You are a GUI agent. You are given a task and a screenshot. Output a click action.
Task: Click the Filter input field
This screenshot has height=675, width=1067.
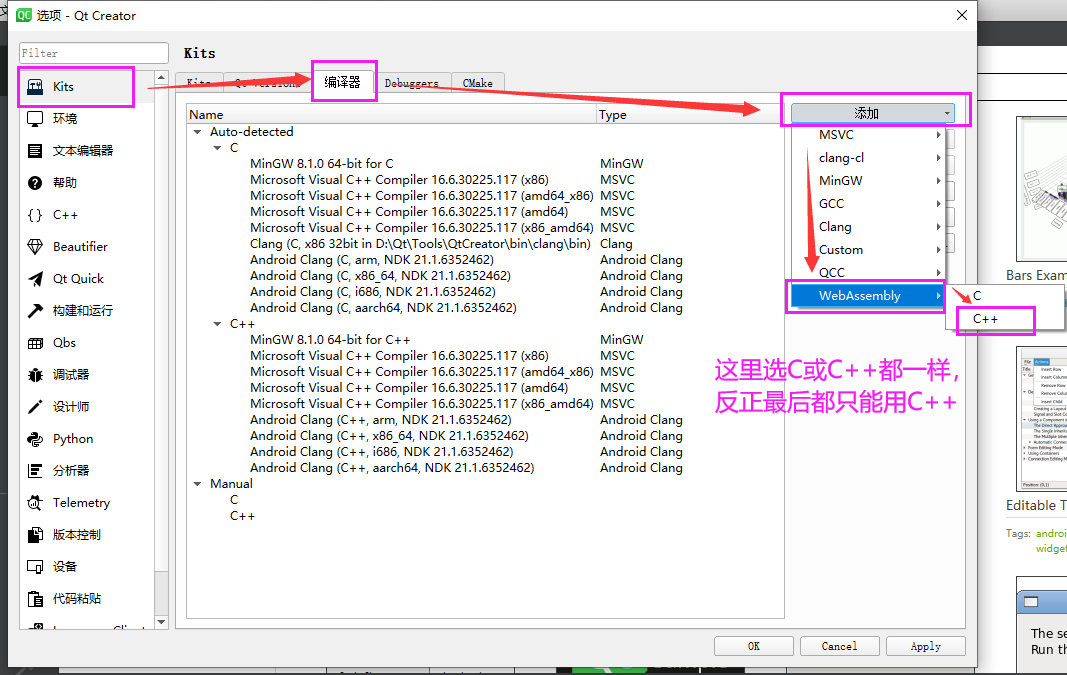(x=93, y=52)
